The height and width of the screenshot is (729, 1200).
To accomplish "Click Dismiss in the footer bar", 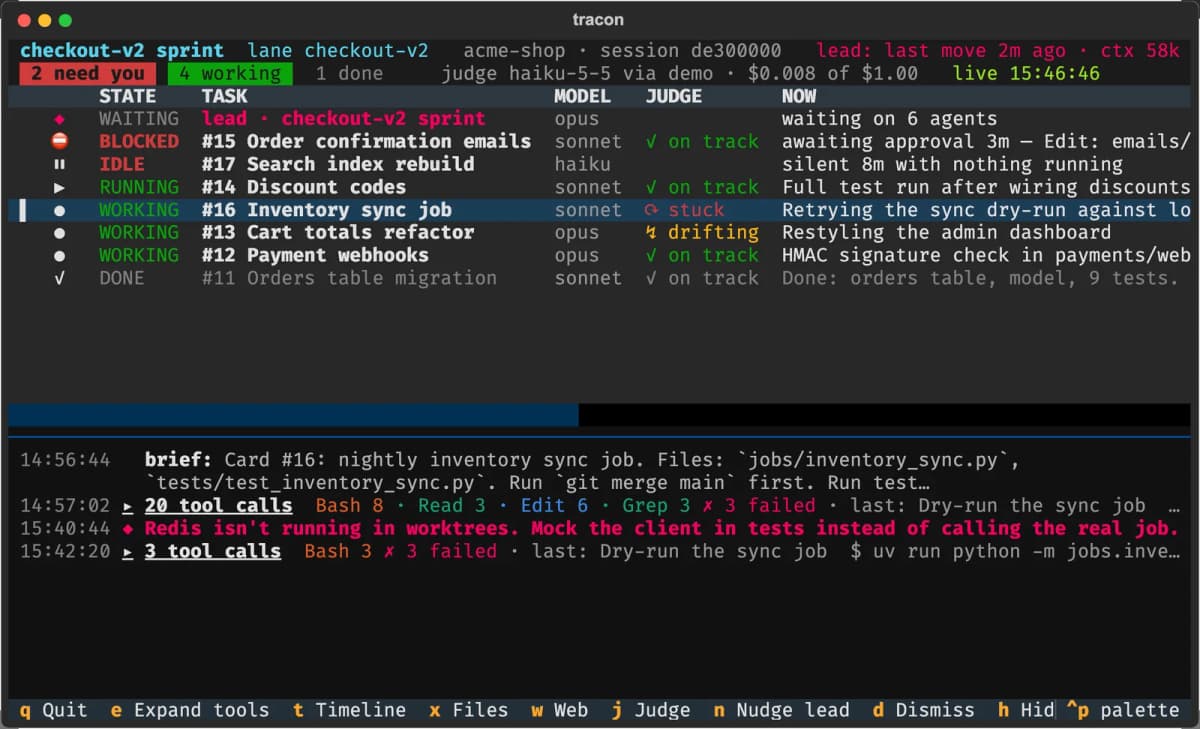I will [x=923, y=710].
